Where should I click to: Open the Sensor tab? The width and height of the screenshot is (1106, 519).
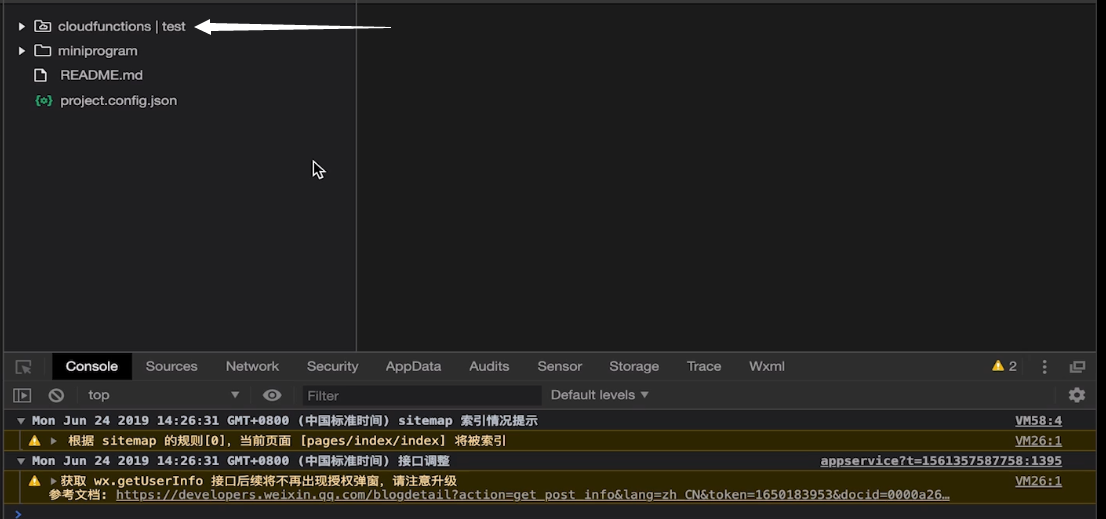coord(559,367)
